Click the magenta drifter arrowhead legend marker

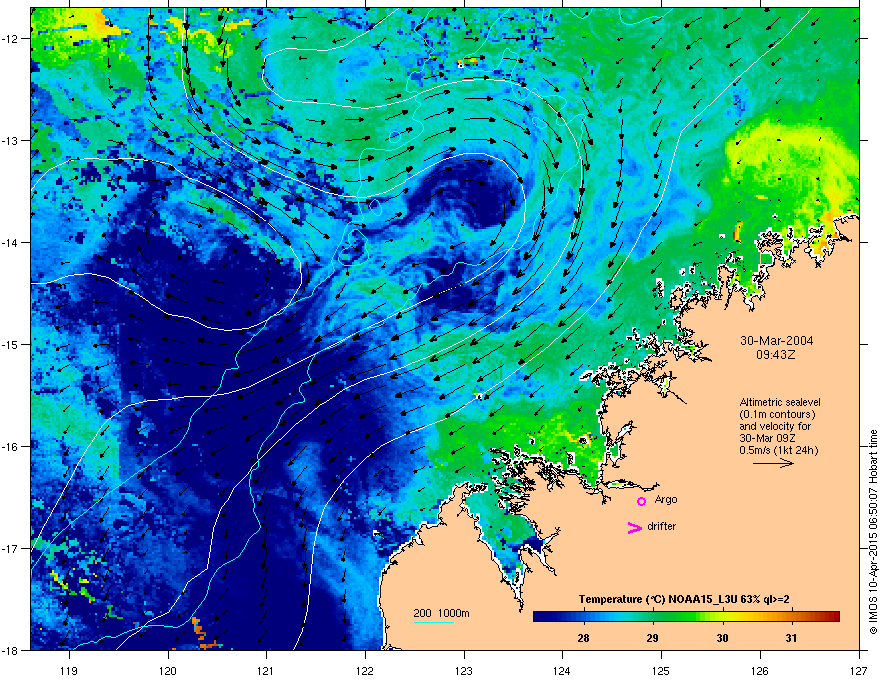click(x=634, y=527)
